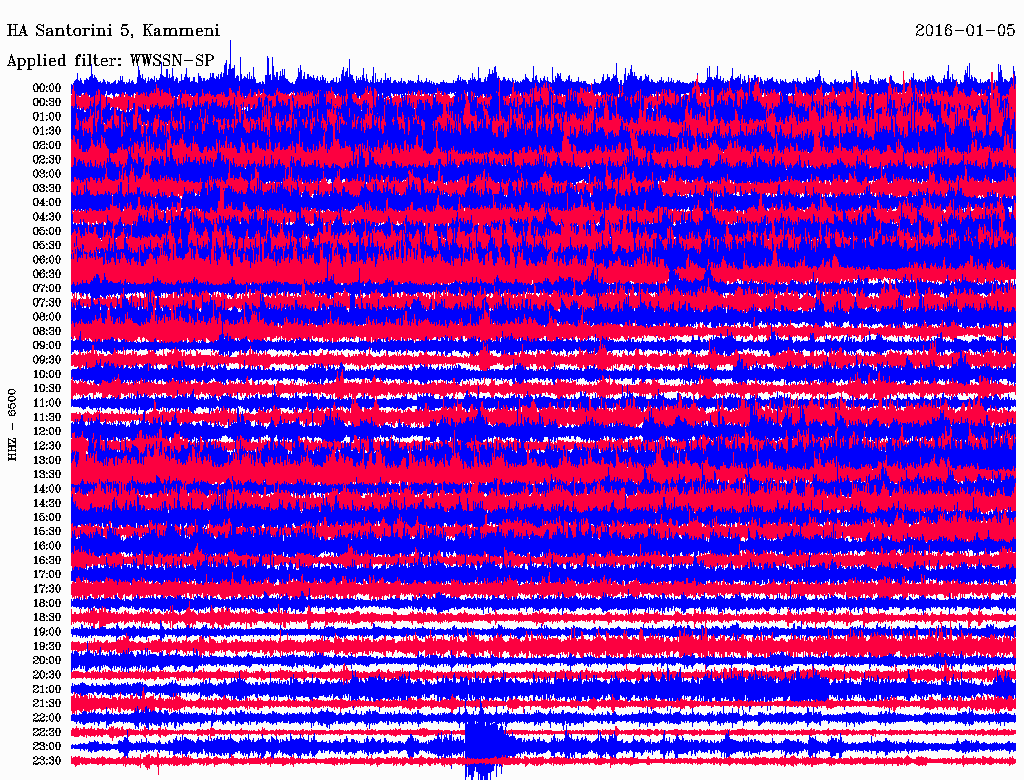Click the date '2016-01-05'
This screenshot has height=780, width=1024.
965,31
